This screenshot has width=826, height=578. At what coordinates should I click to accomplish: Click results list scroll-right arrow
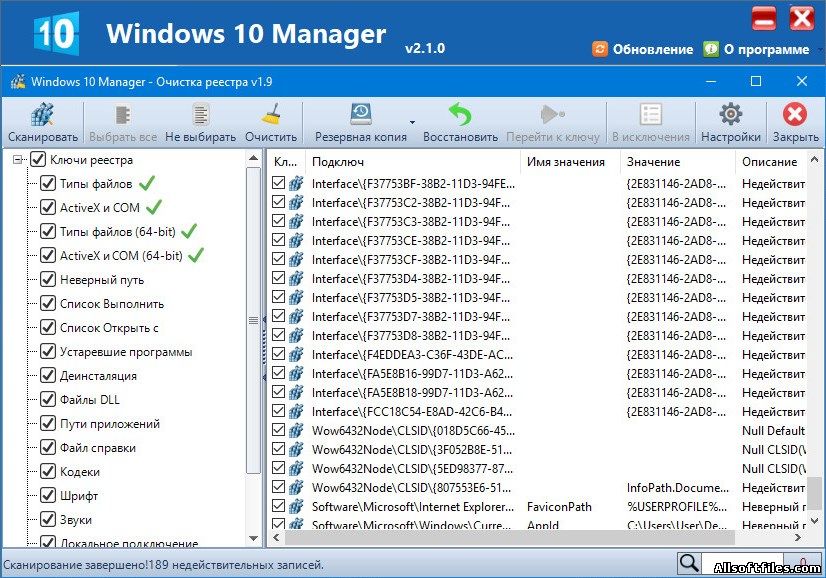pyautogui.click(x=798, y=537)
